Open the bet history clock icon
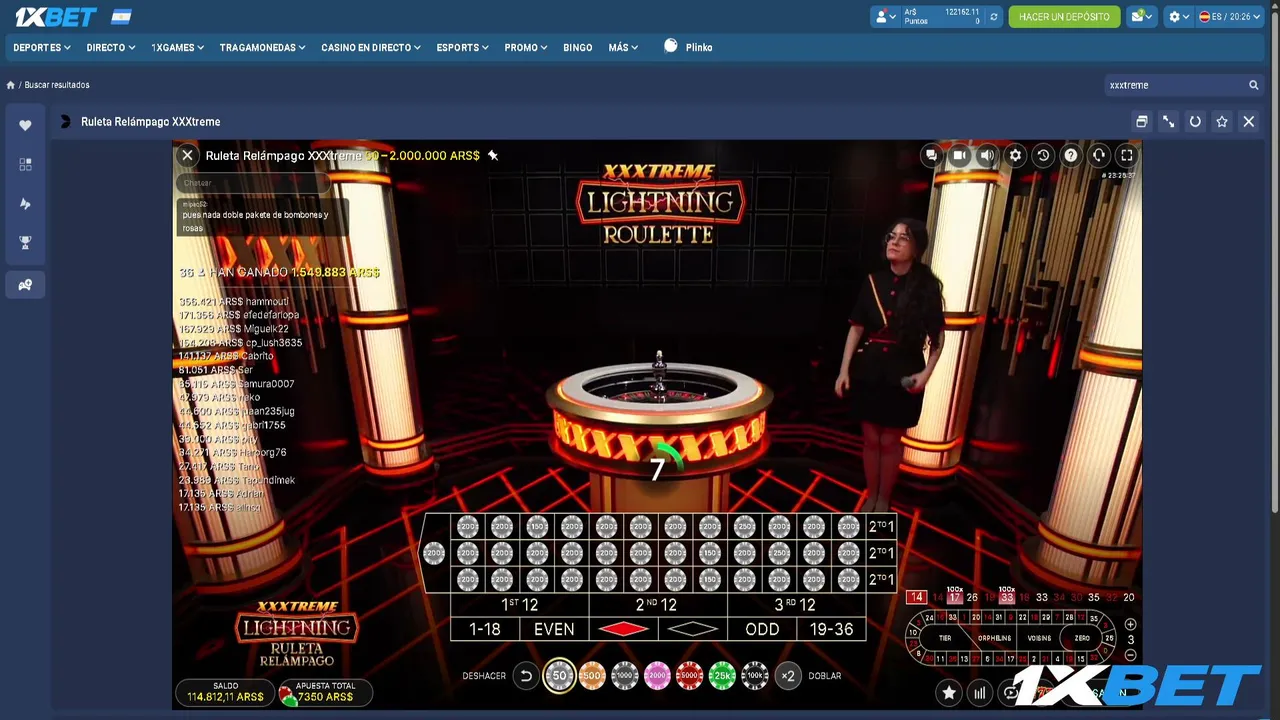This screenshot has height=720, width=1280. coord(1043,155)
